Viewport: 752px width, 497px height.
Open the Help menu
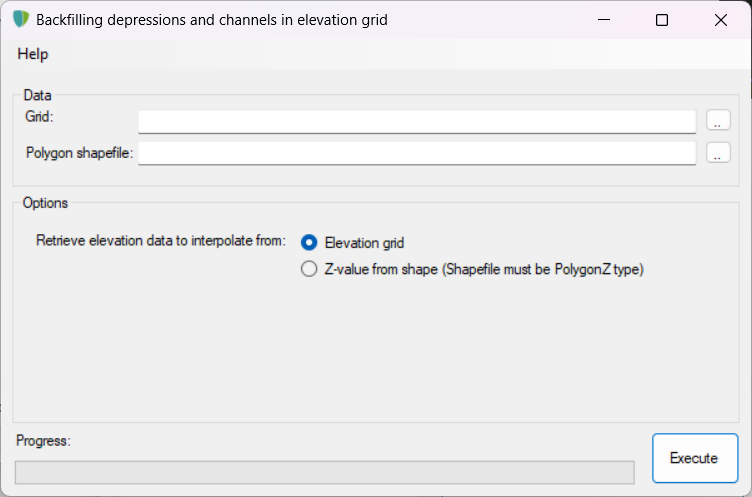33,54
